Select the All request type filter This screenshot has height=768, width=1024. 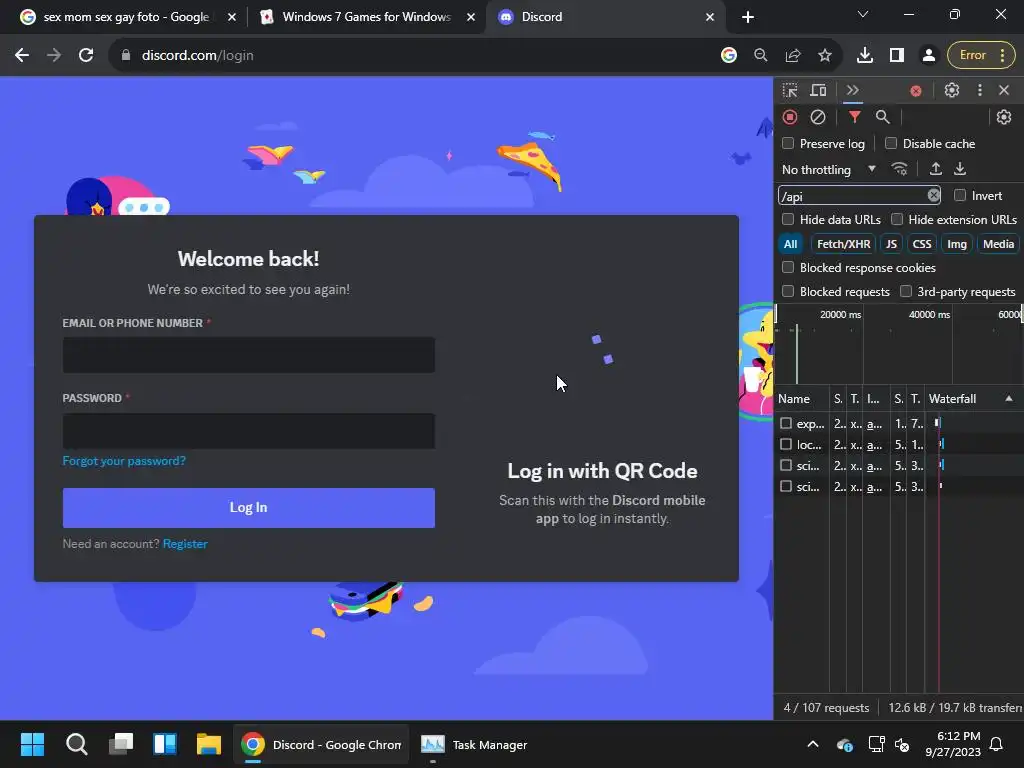(x=790, y=244)
